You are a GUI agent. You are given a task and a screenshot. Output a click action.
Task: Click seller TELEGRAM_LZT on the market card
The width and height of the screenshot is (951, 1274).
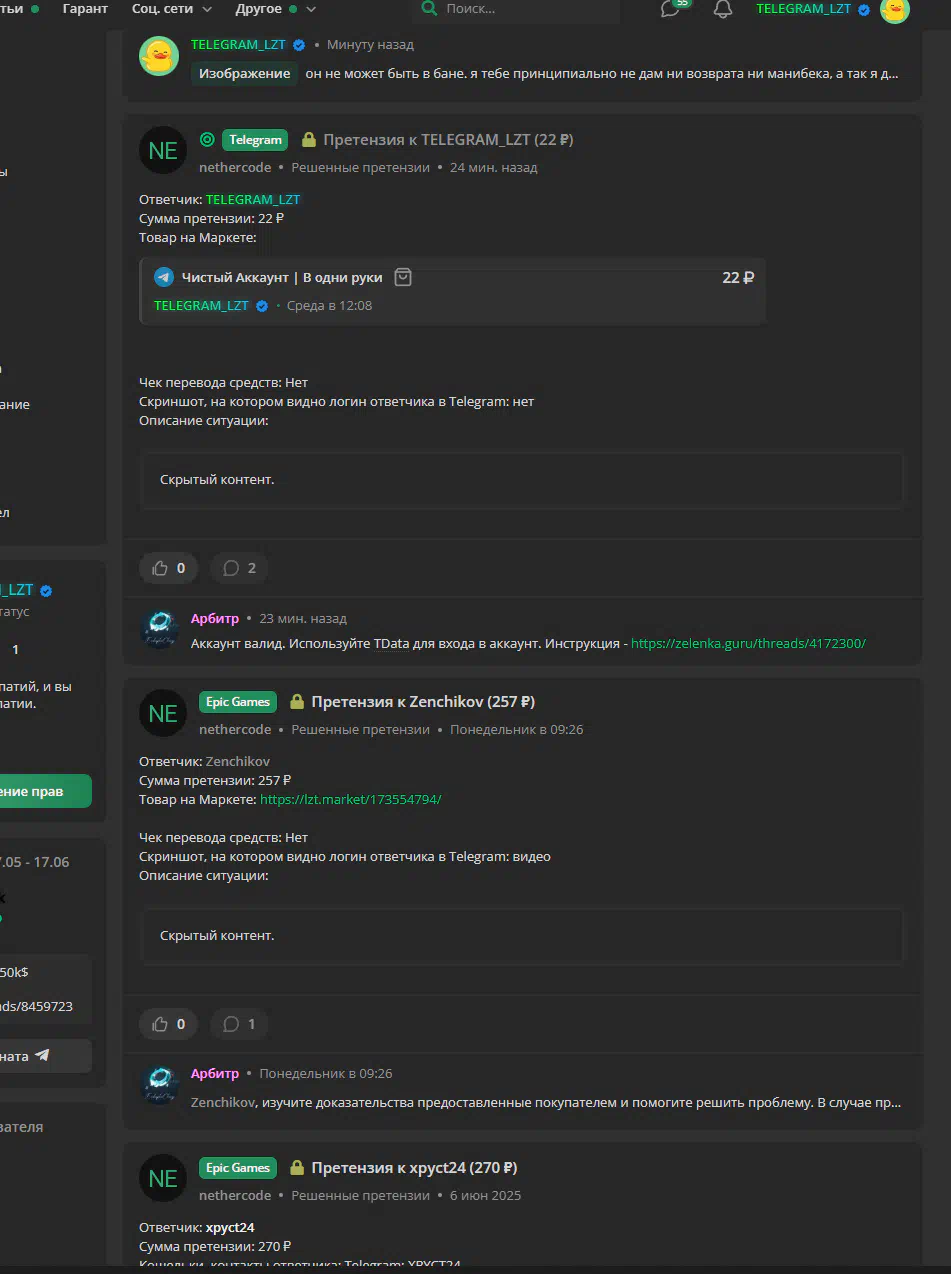click(201, 306)
